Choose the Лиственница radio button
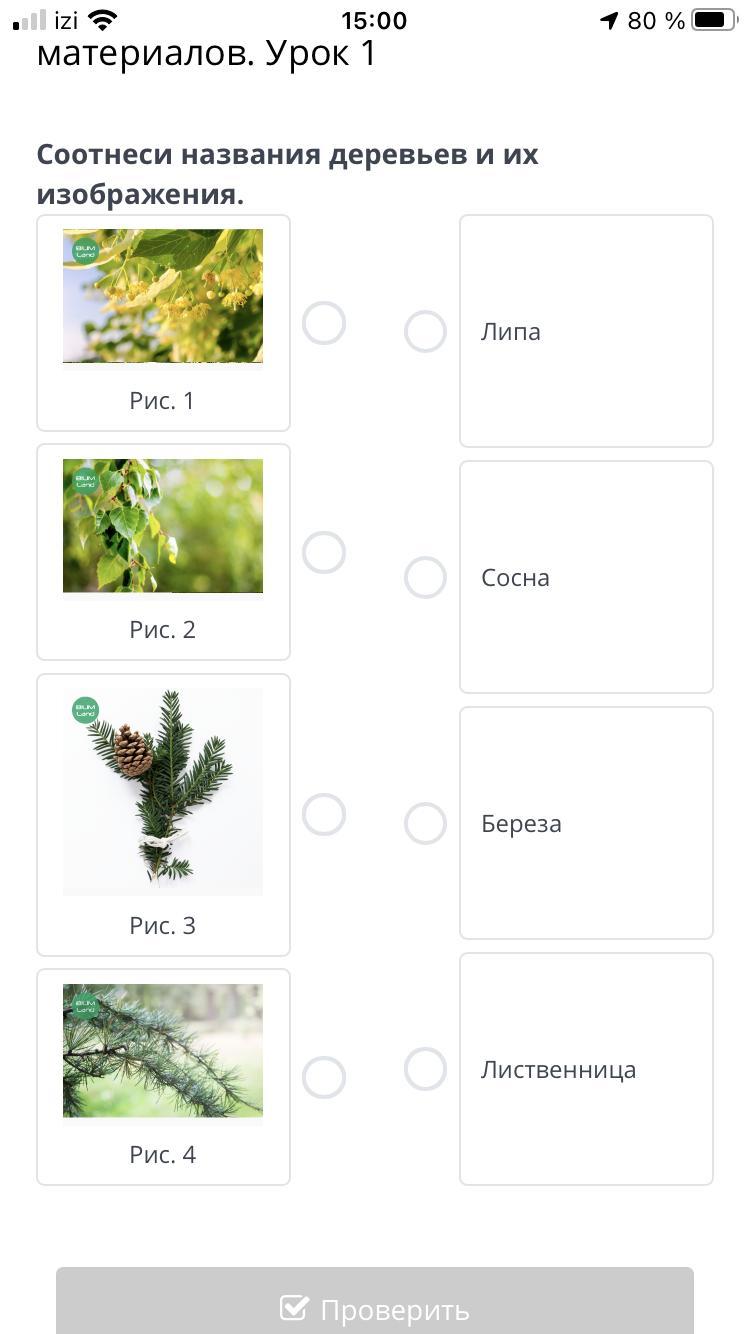 pyautogui.click(x=425, y=1069)
